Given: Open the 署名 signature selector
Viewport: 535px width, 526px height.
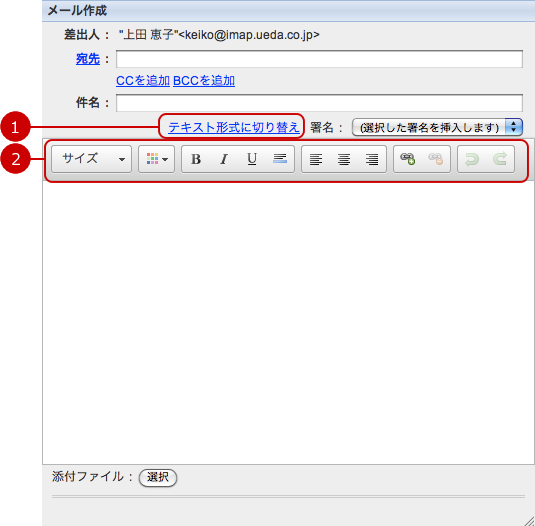Looking at the screenshot, I should click(437, 127).
